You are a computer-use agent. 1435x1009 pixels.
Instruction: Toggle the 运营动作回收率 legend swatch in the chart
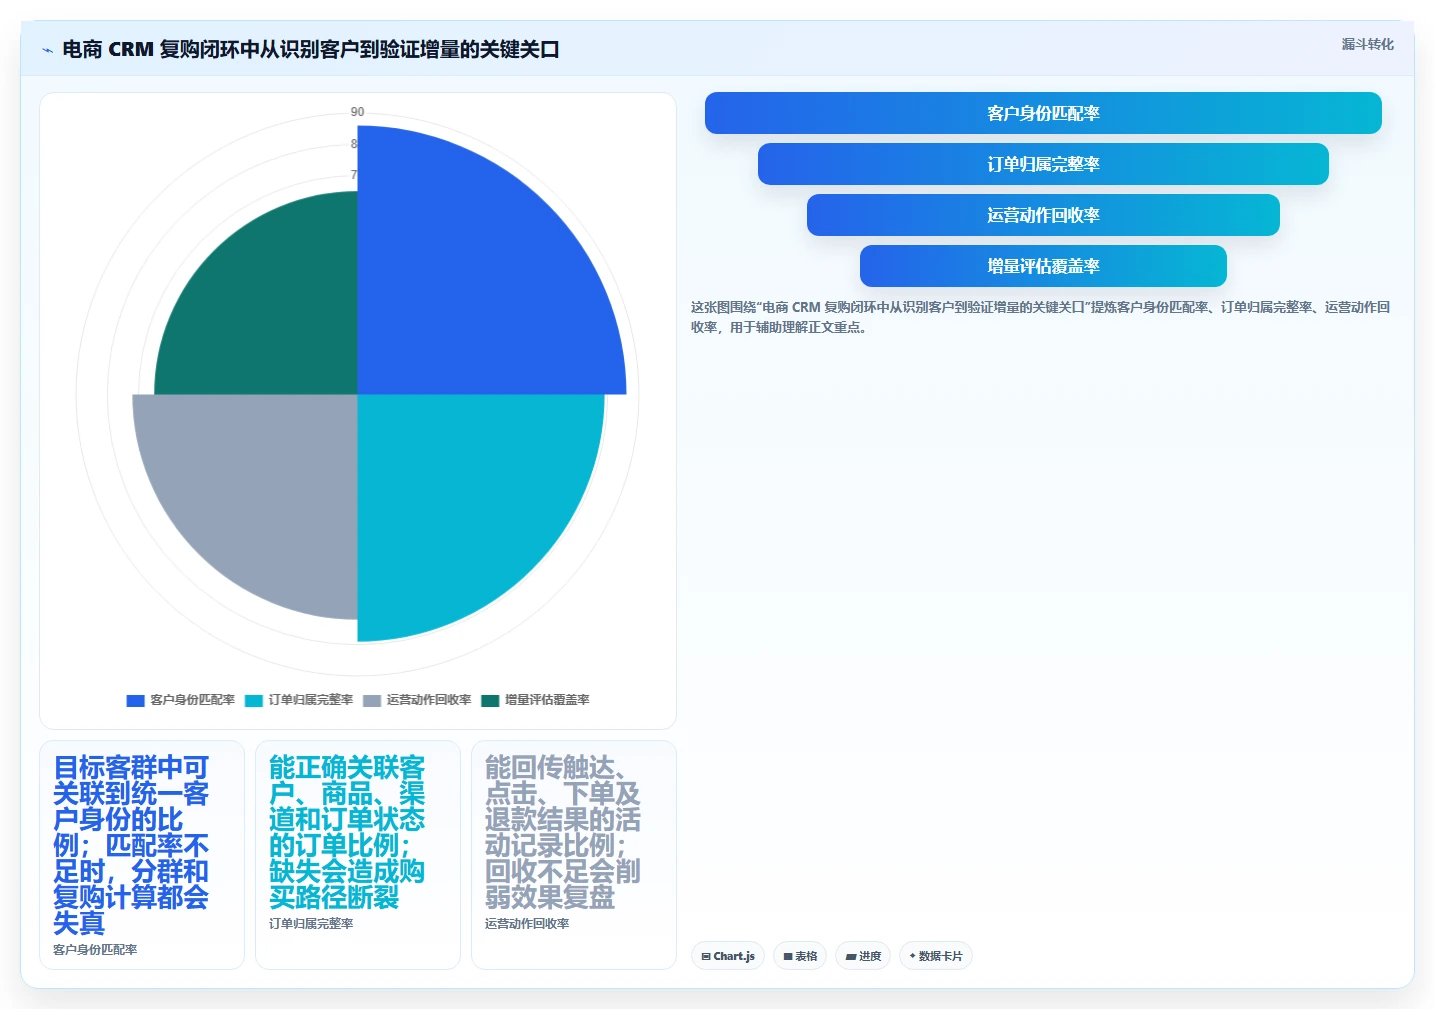tap(372, 700)
